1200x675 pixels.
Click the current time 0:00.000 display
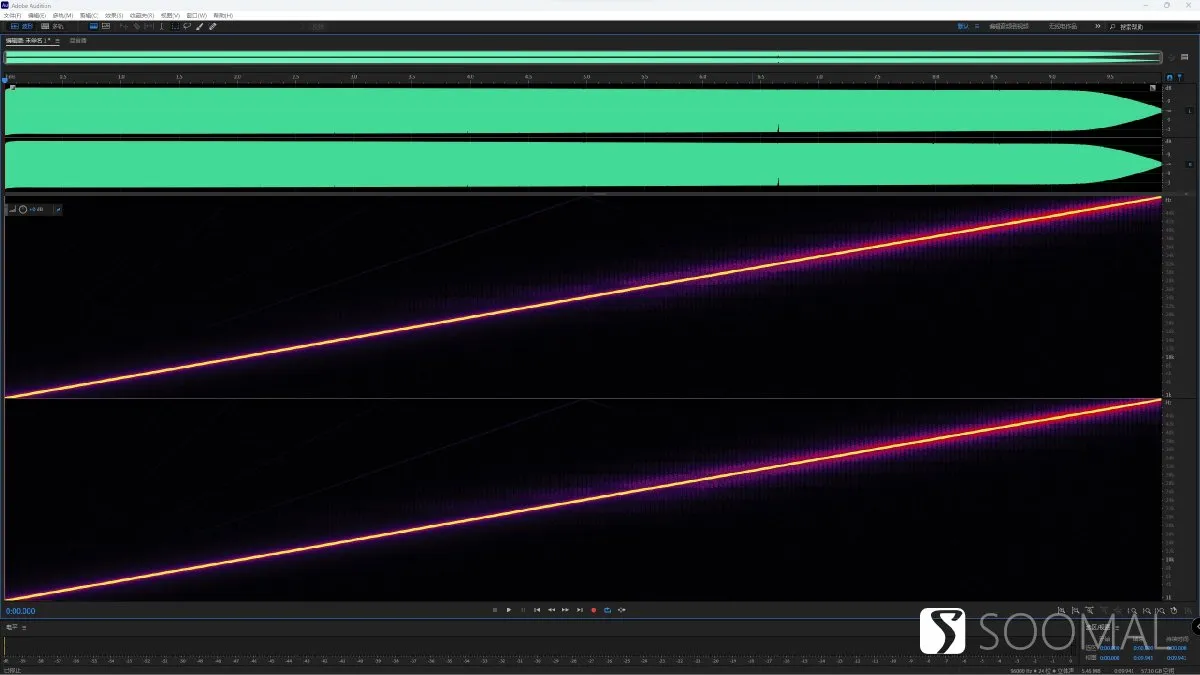pos(21,611)
